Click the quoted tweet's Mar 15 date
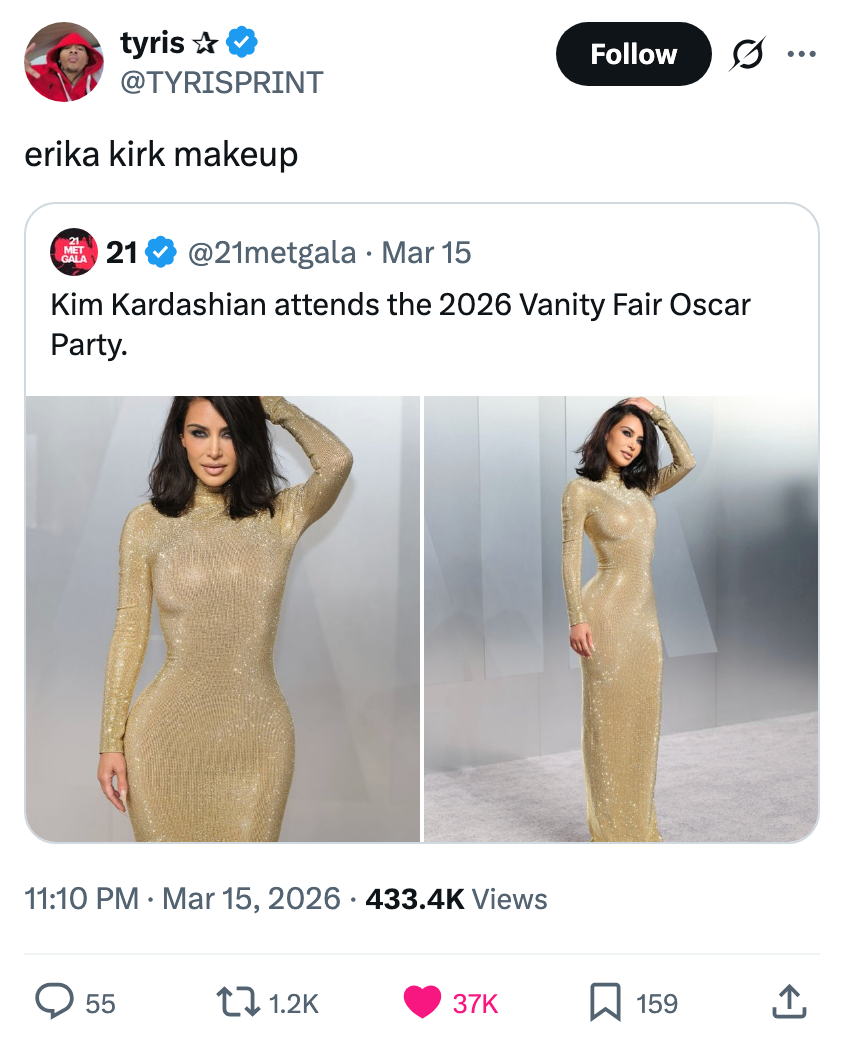The height and width of the screenshot is (1046, 850). coord(426,252)
